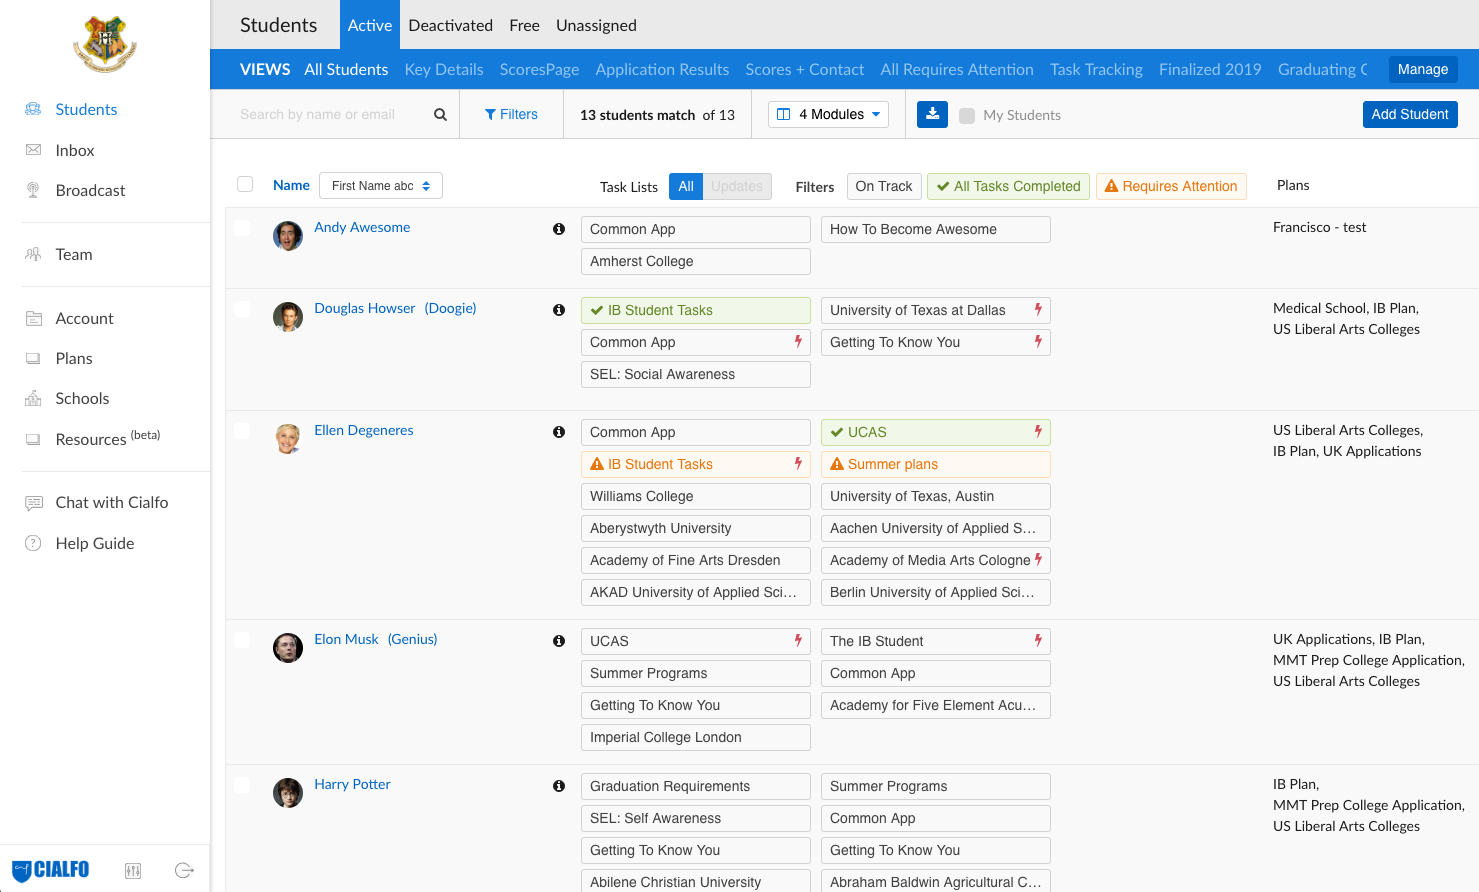Open Ellen Degeneres student profile link
The width and height of the screenshot is (1479, 892).
pos(363,430)
